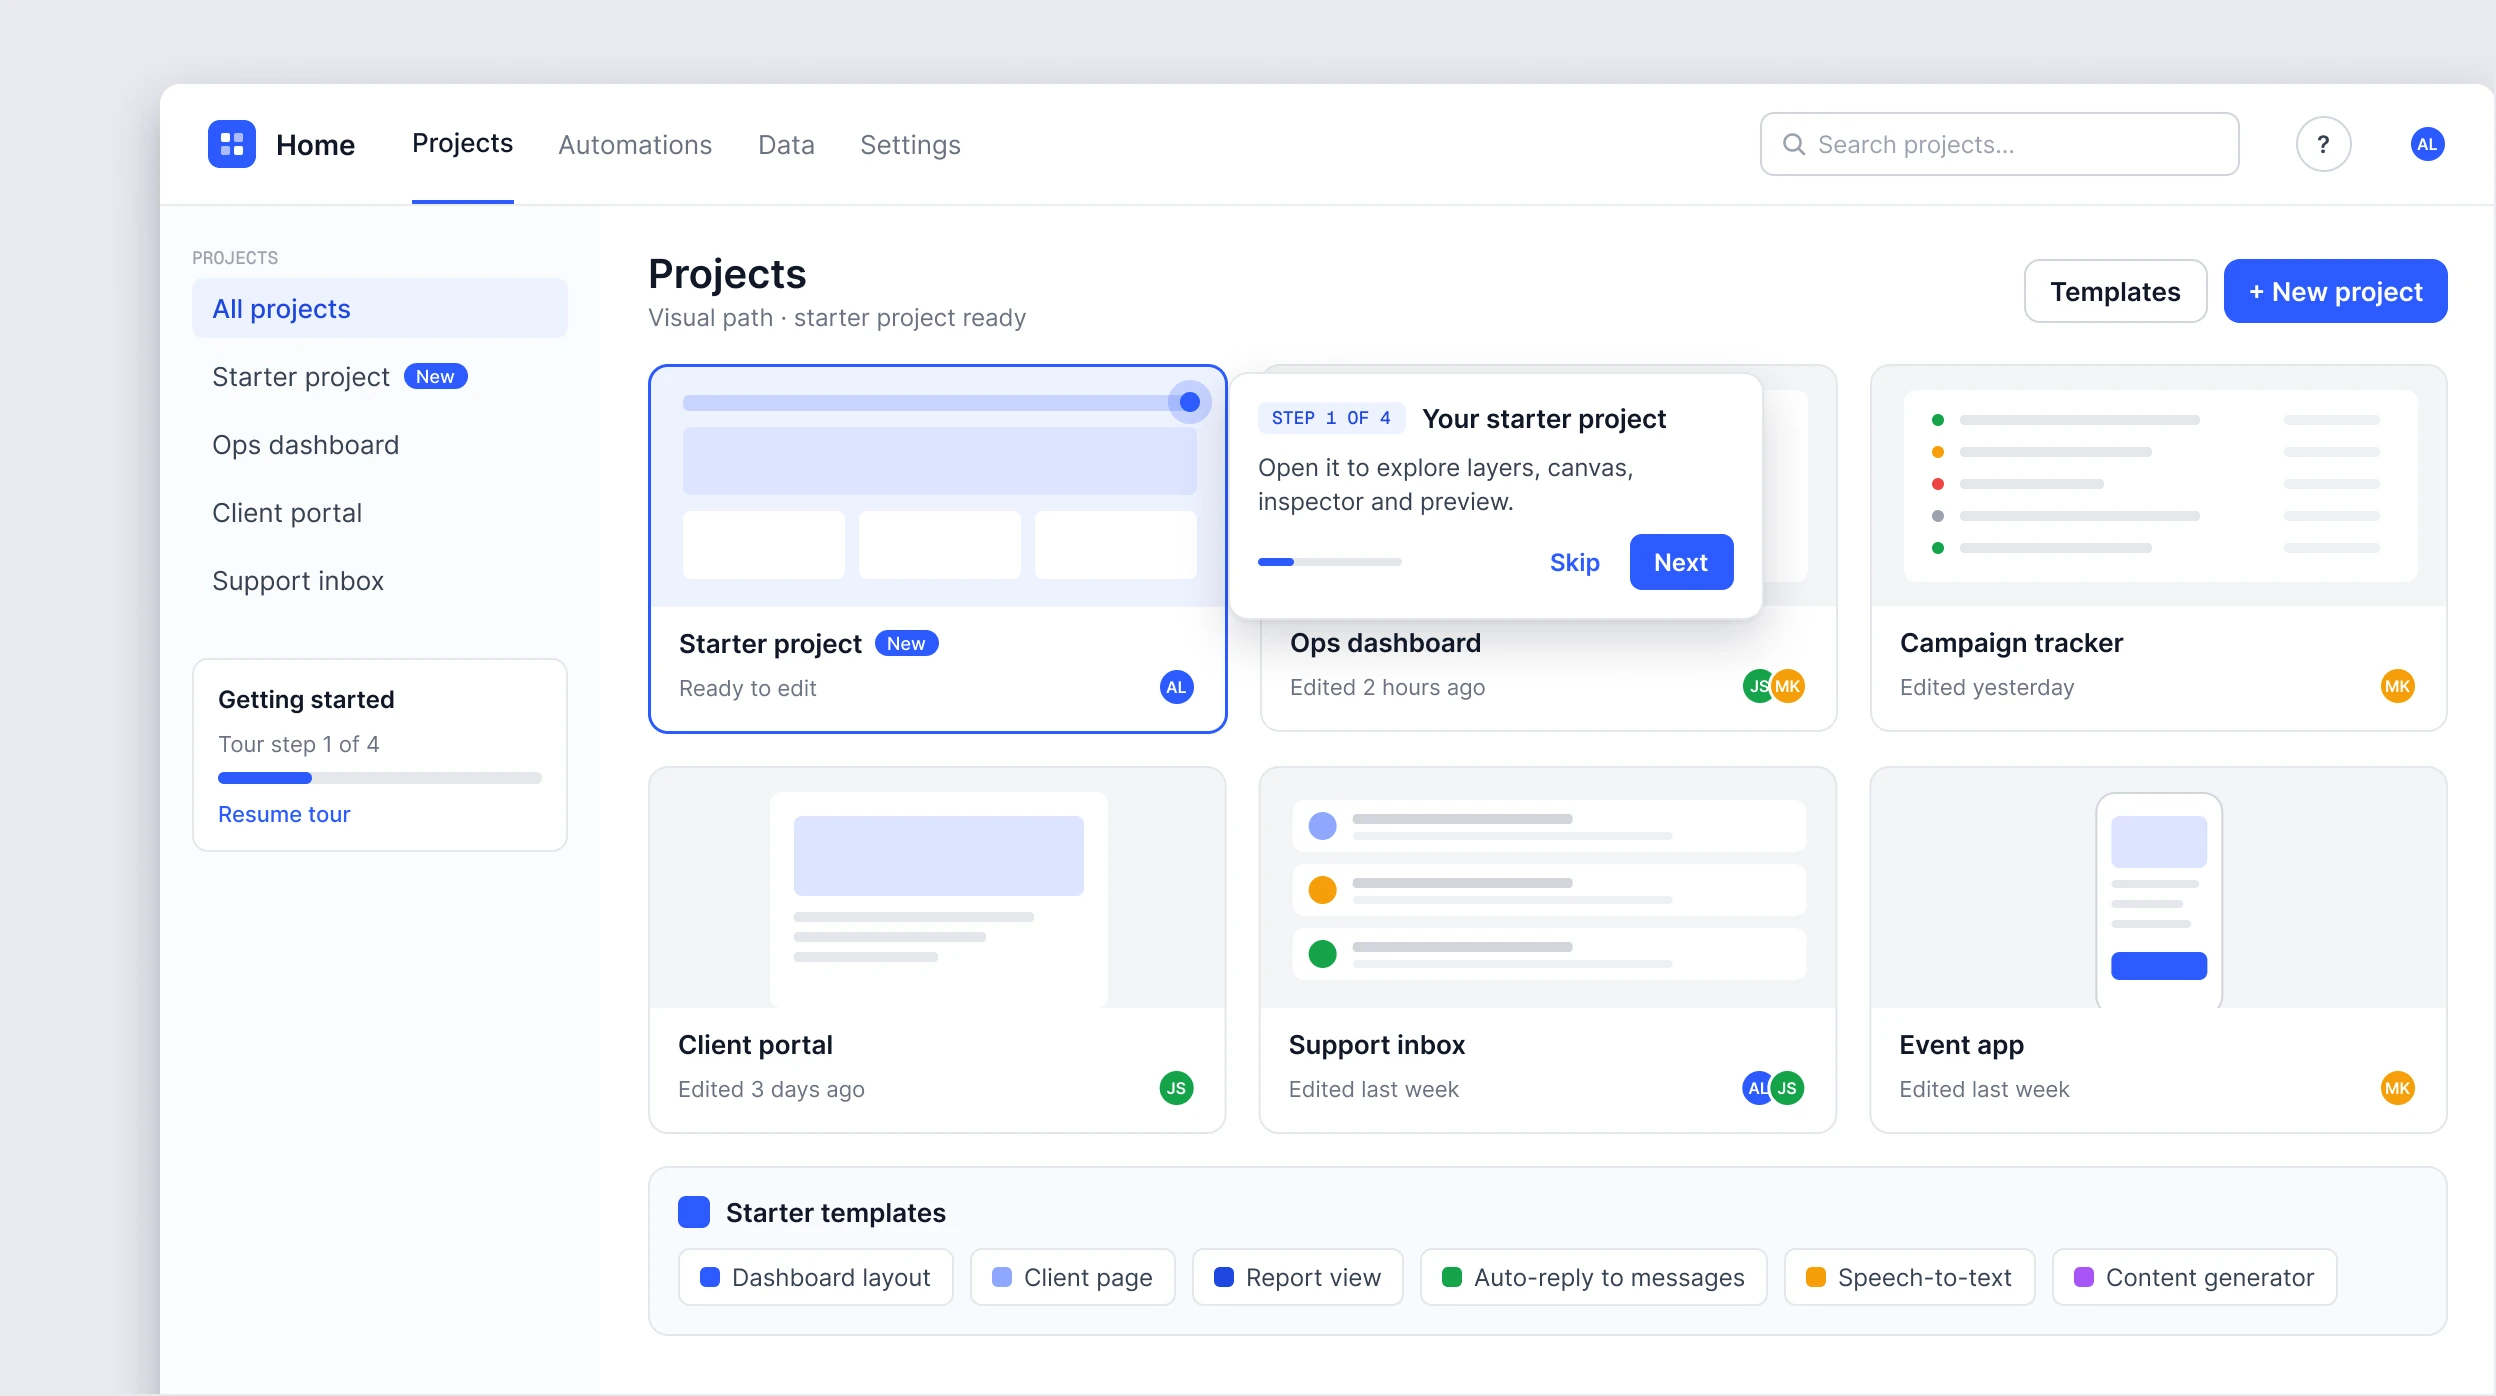This screenshot has height=1396, width=2496.
Task: Click the MK avatar on Event app card
Action: 2397,1088
